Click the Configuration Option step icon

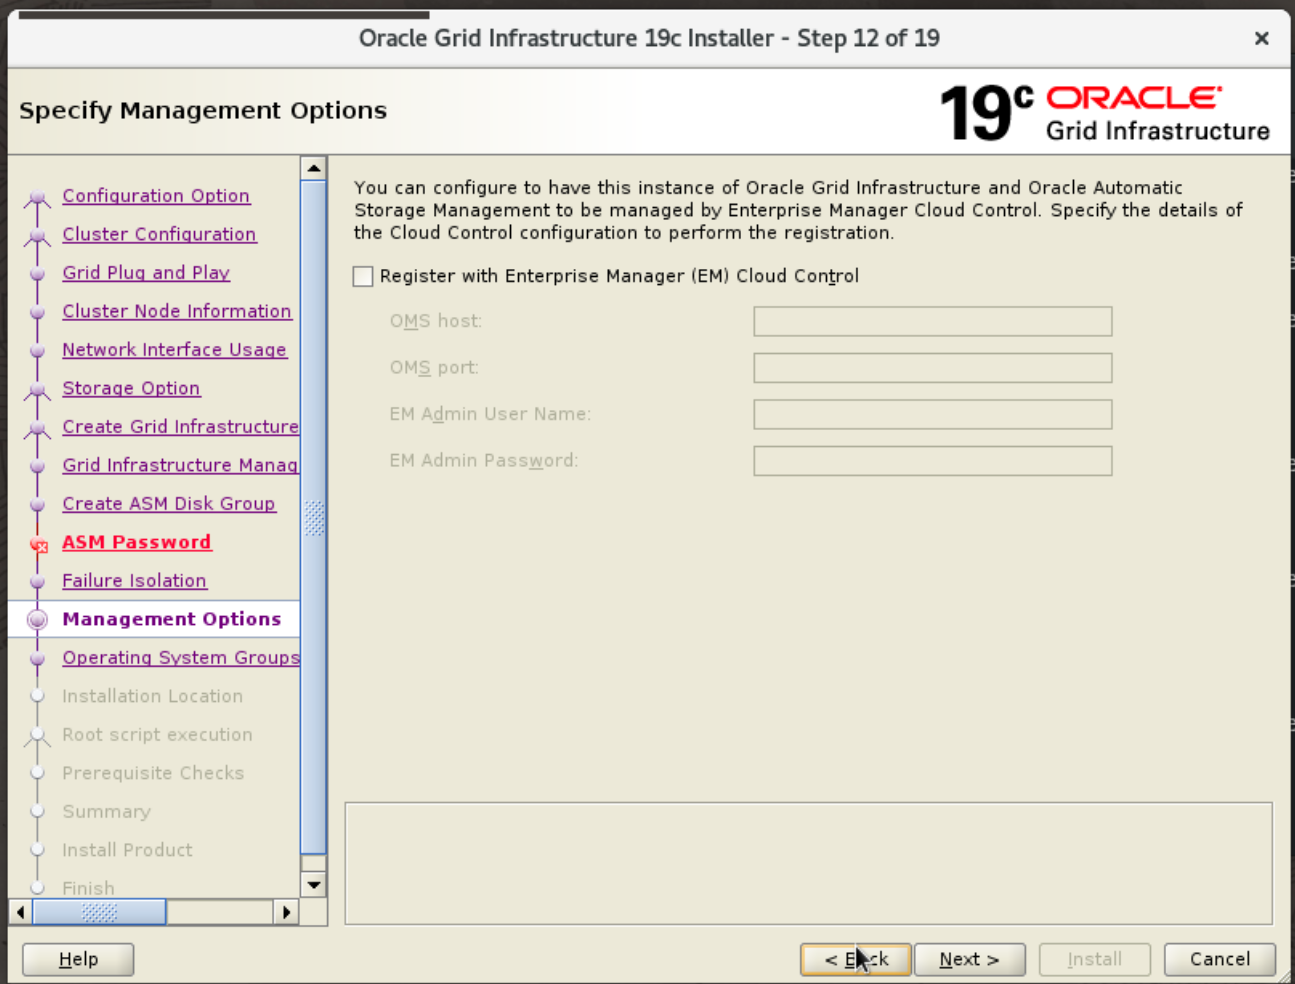pyautogui.click(x=37, y=197)
